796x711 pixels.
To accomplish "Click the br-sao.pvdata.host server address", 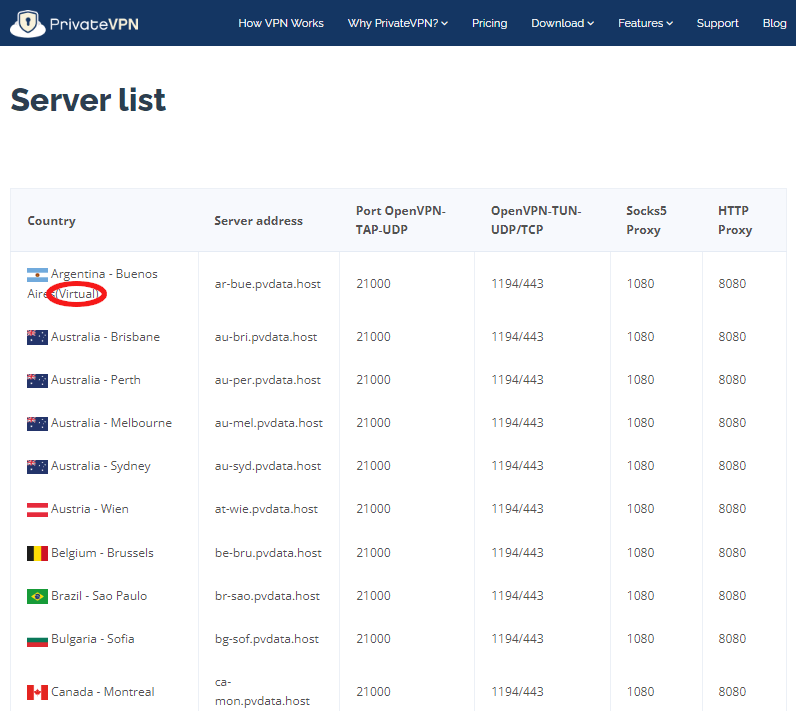I will 267,596.
